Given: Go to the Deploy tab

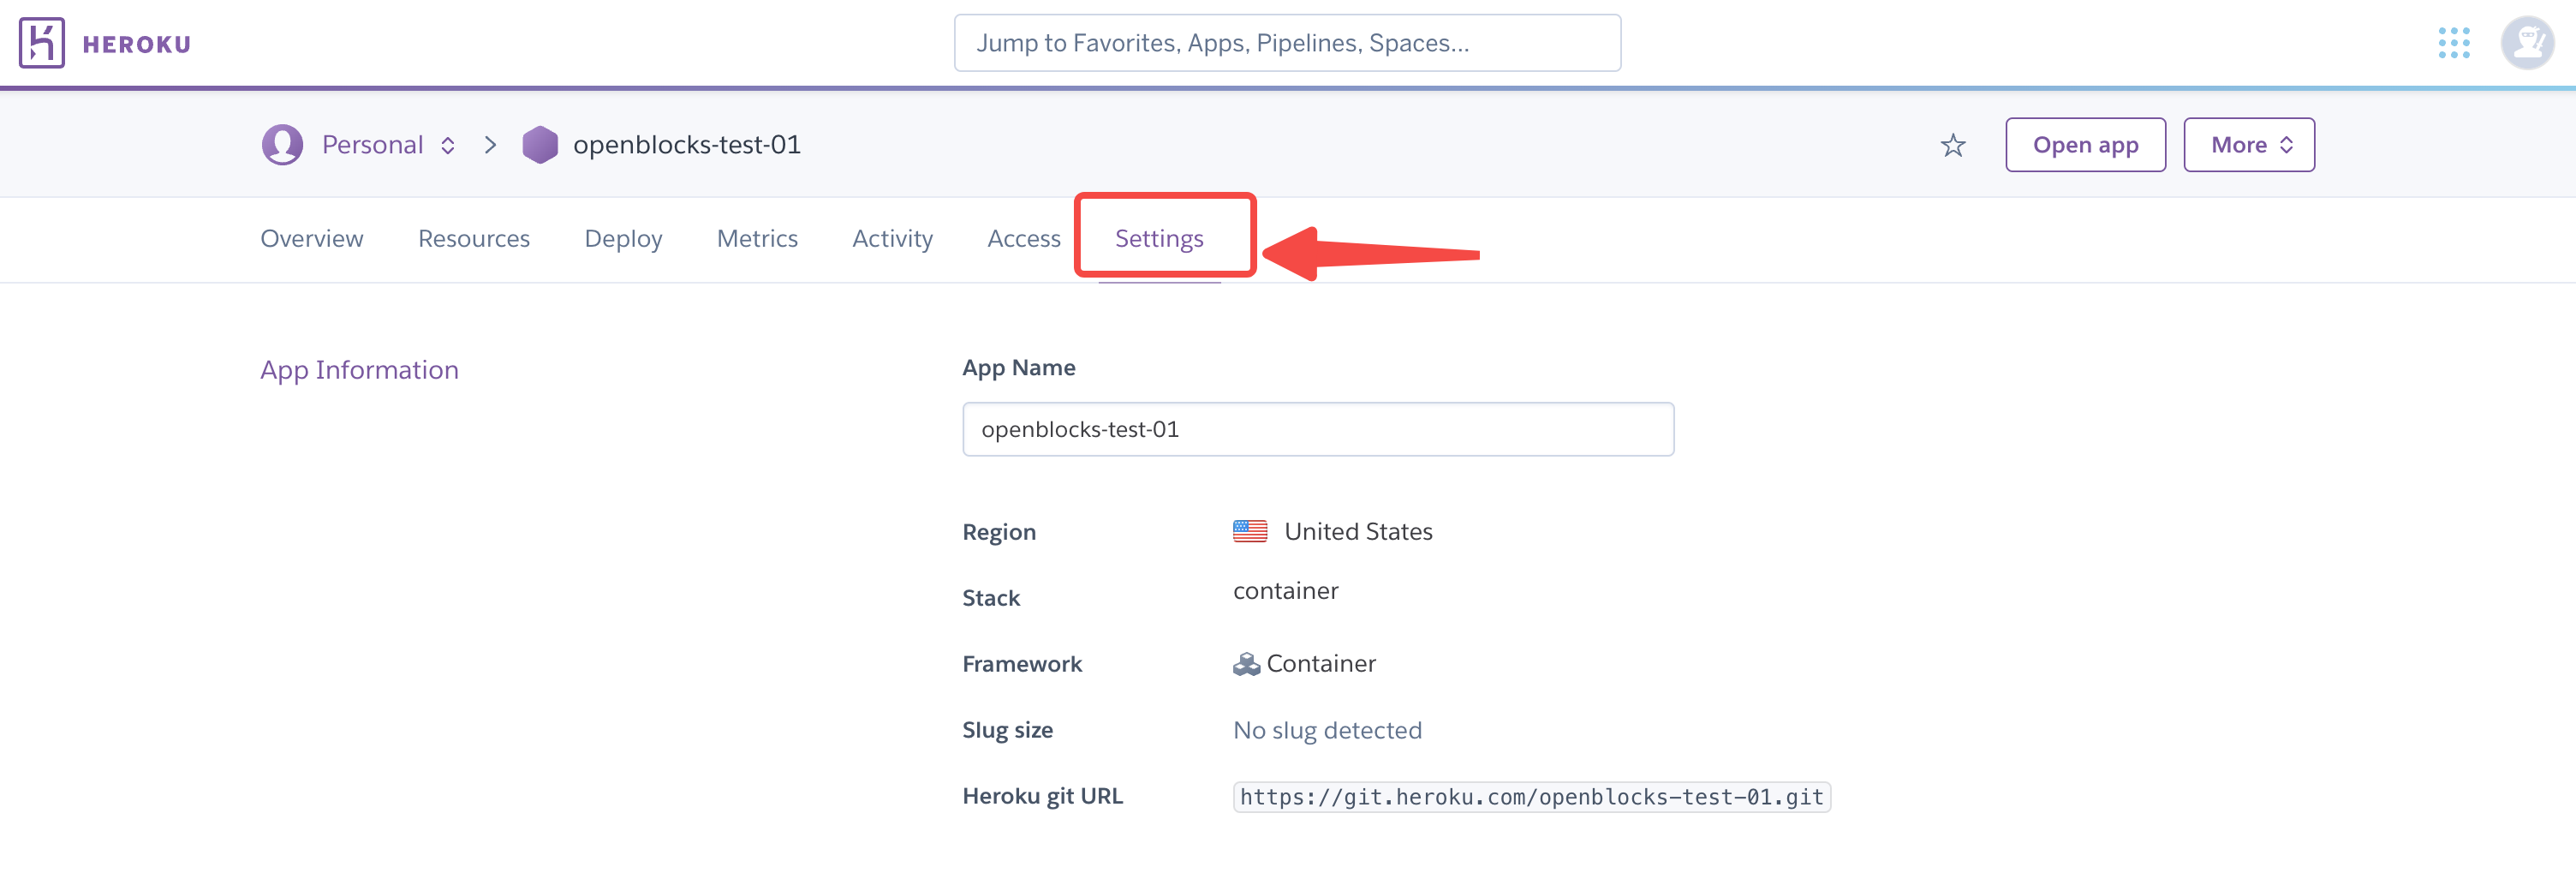Looking at the screenshot, I should tap(623, 239).
